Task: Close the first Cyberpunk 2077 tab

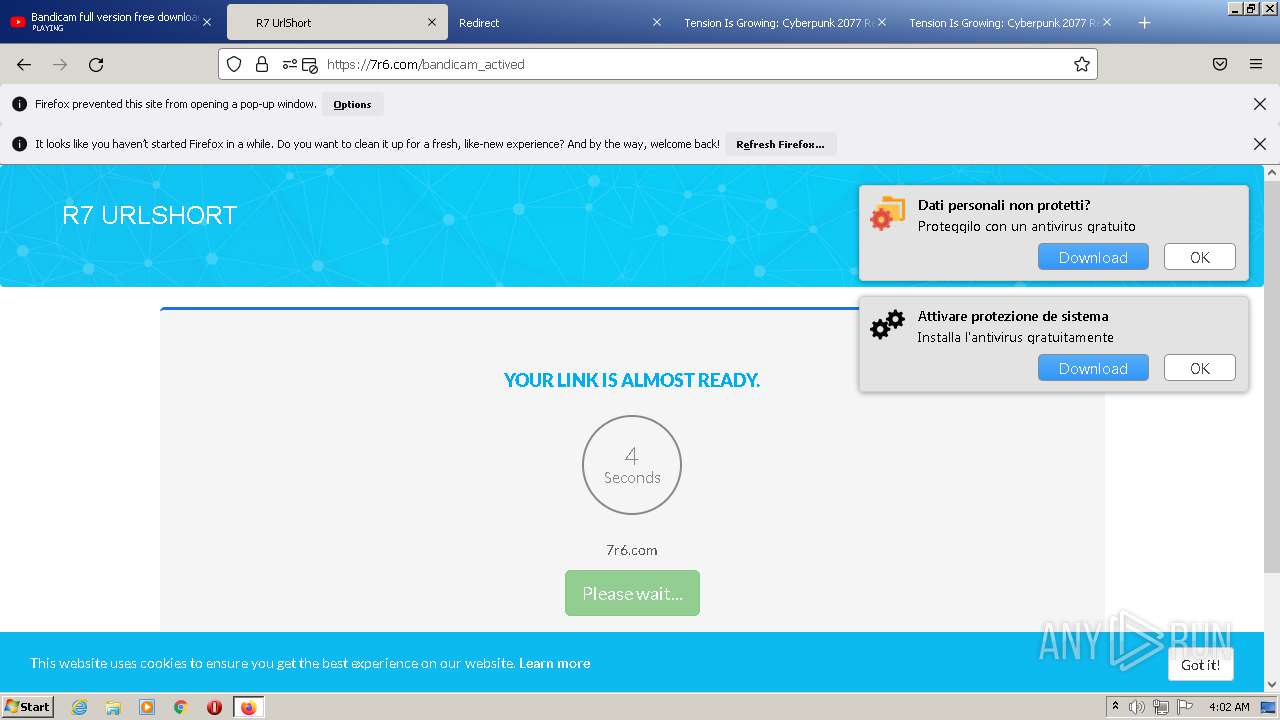Action: [881, 23]
